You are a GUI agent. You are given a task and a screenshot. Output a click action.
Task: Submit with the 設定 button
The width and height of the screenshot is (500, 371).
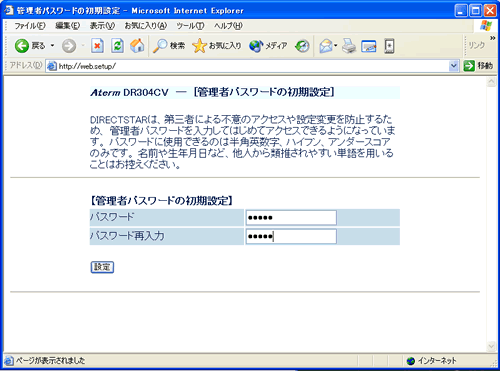pos(102,267)
